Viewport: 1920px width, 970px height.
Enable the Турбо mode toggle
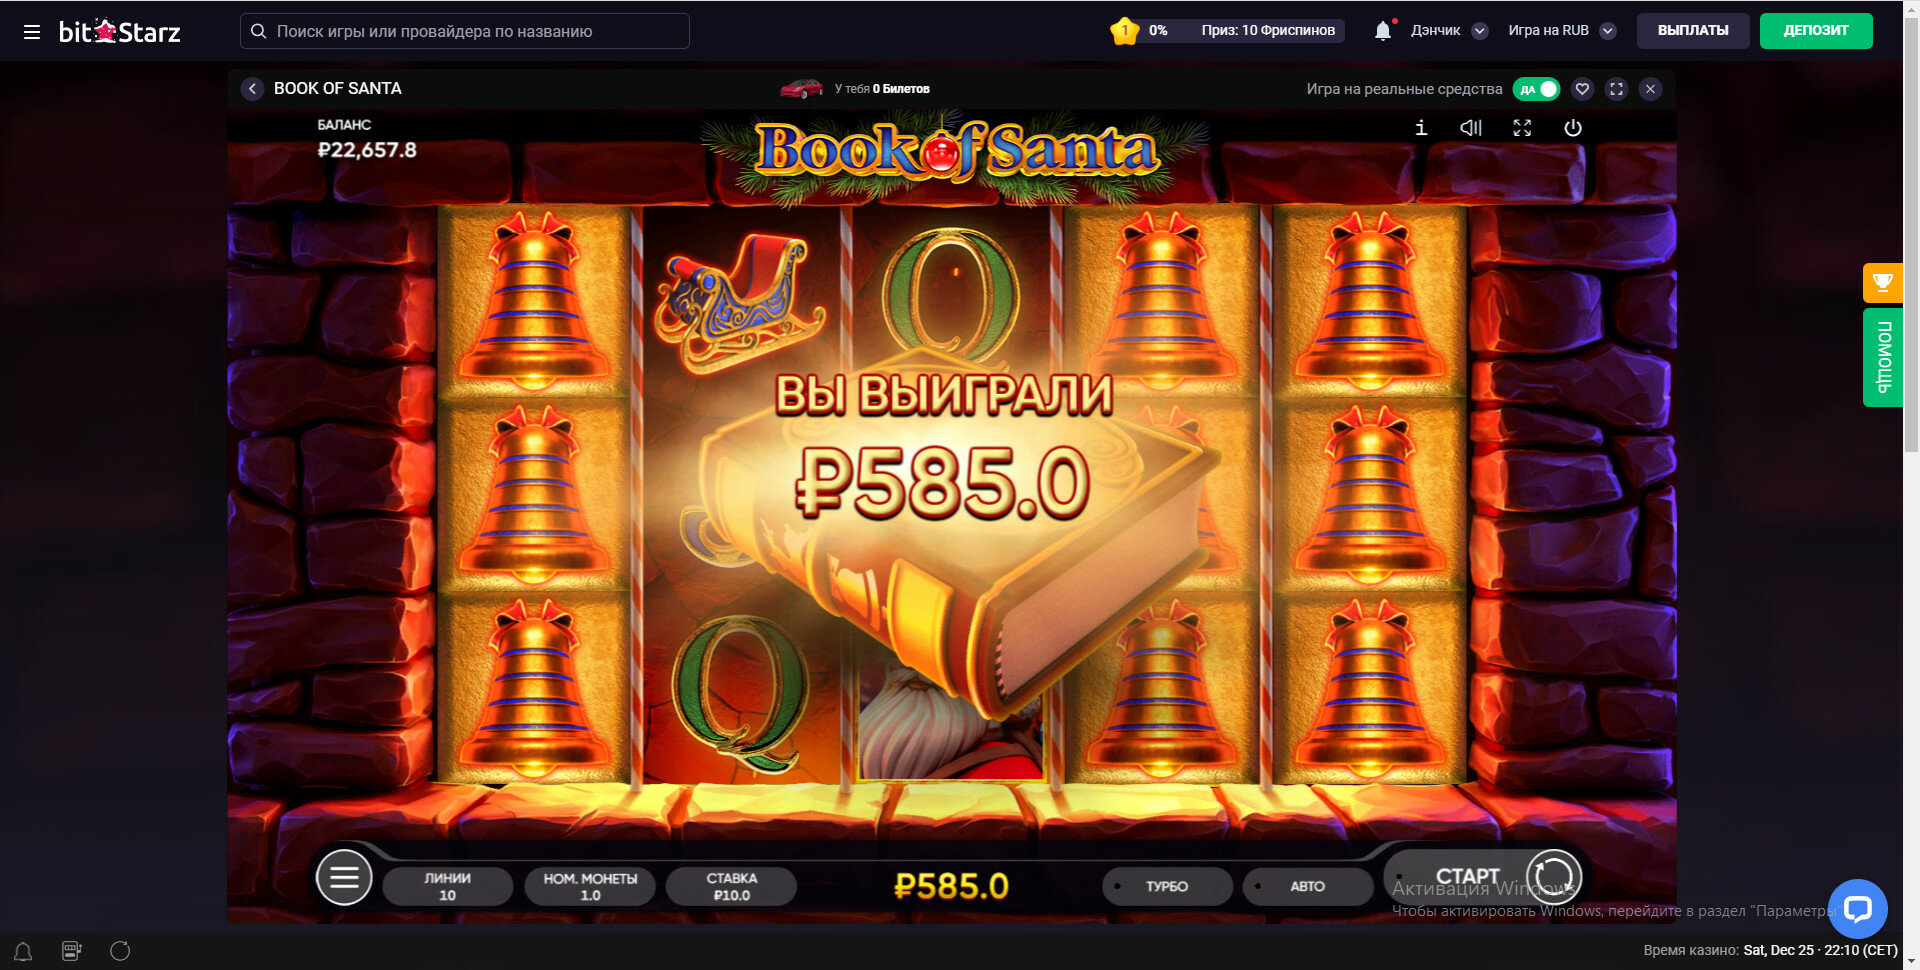click(x=1167, y=886)
